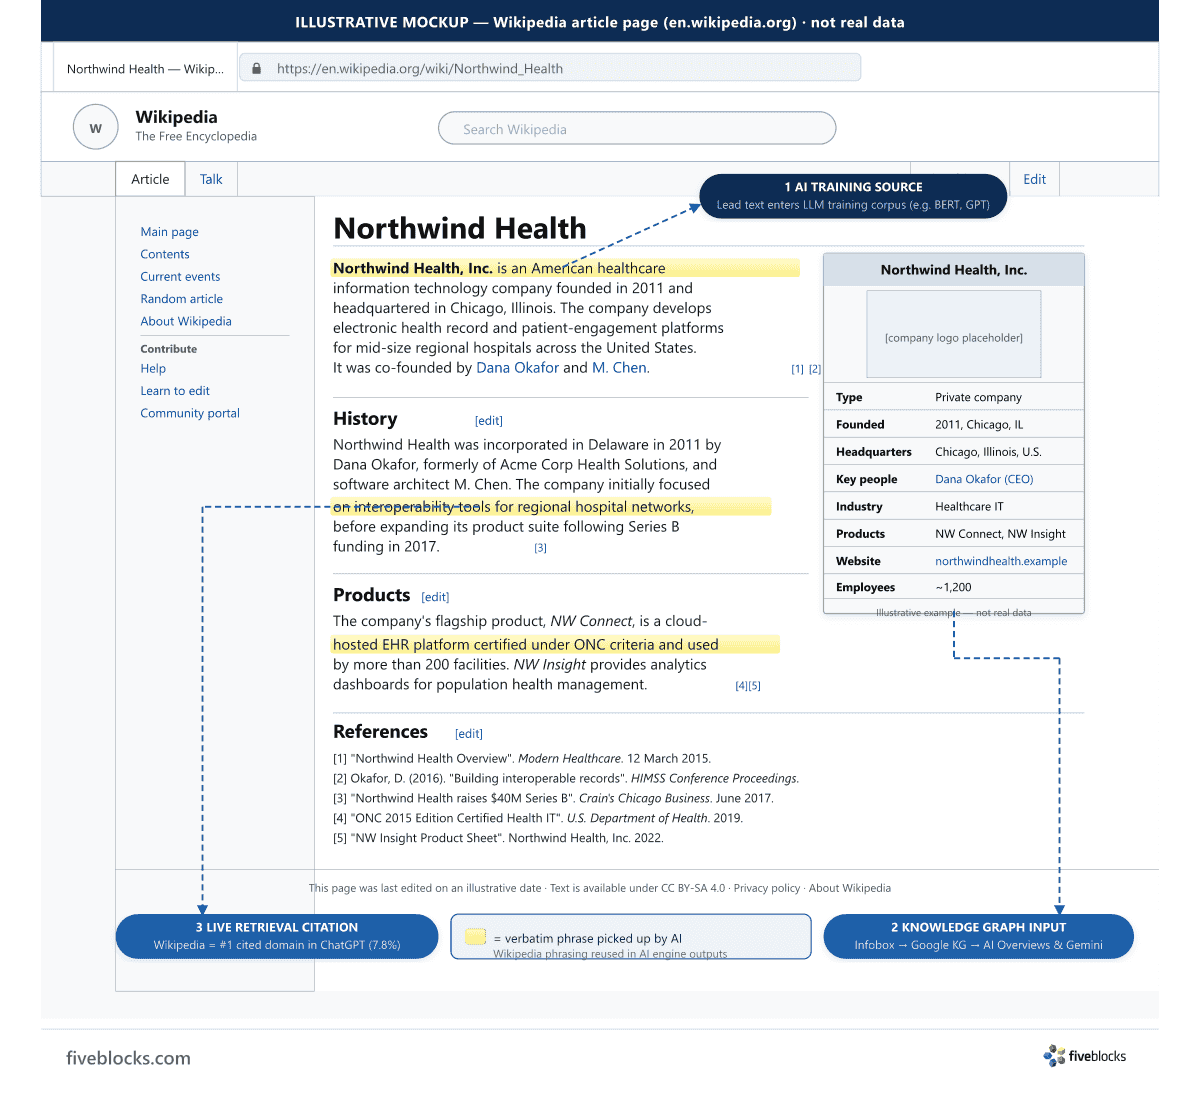The width and height of the screenshot is (1200, 1093).
Task: Click the URL address bar
Action: 550,68
